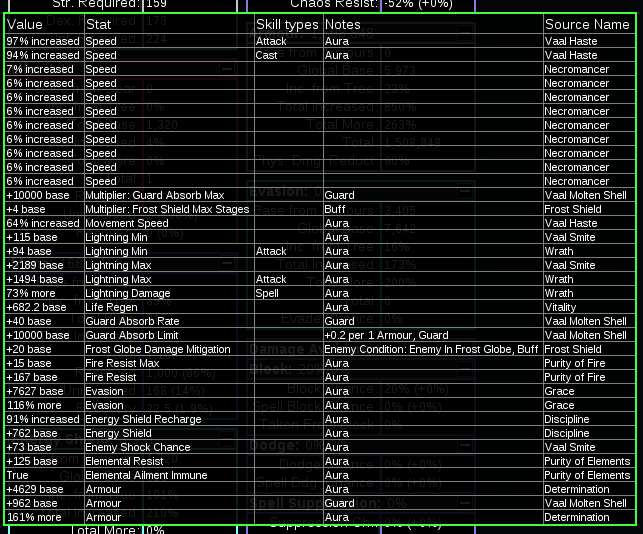Click Frost Shield source in the +4 base row
The width and height of the screenshot is (643, 534).
(x=573, y=209)
